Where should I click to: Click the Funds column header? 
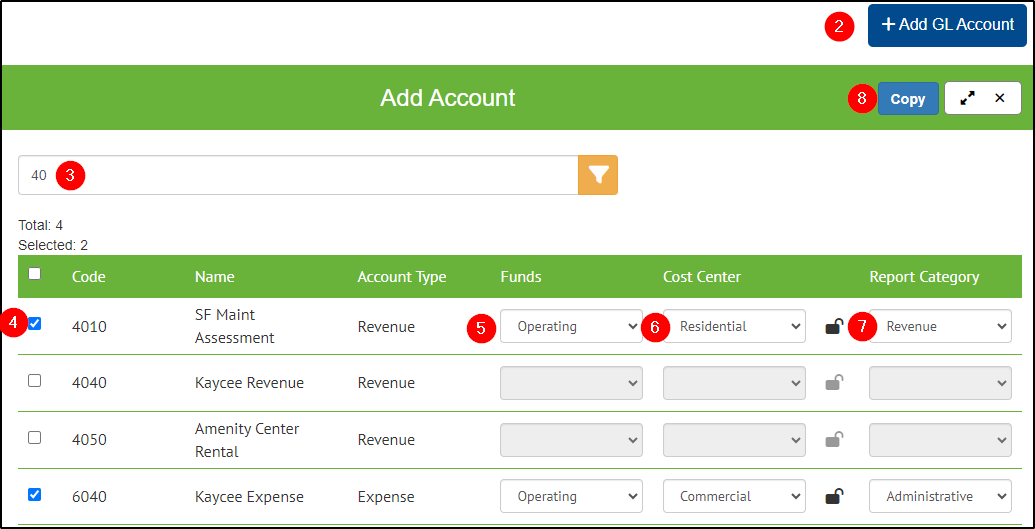[x=521, y=277]
